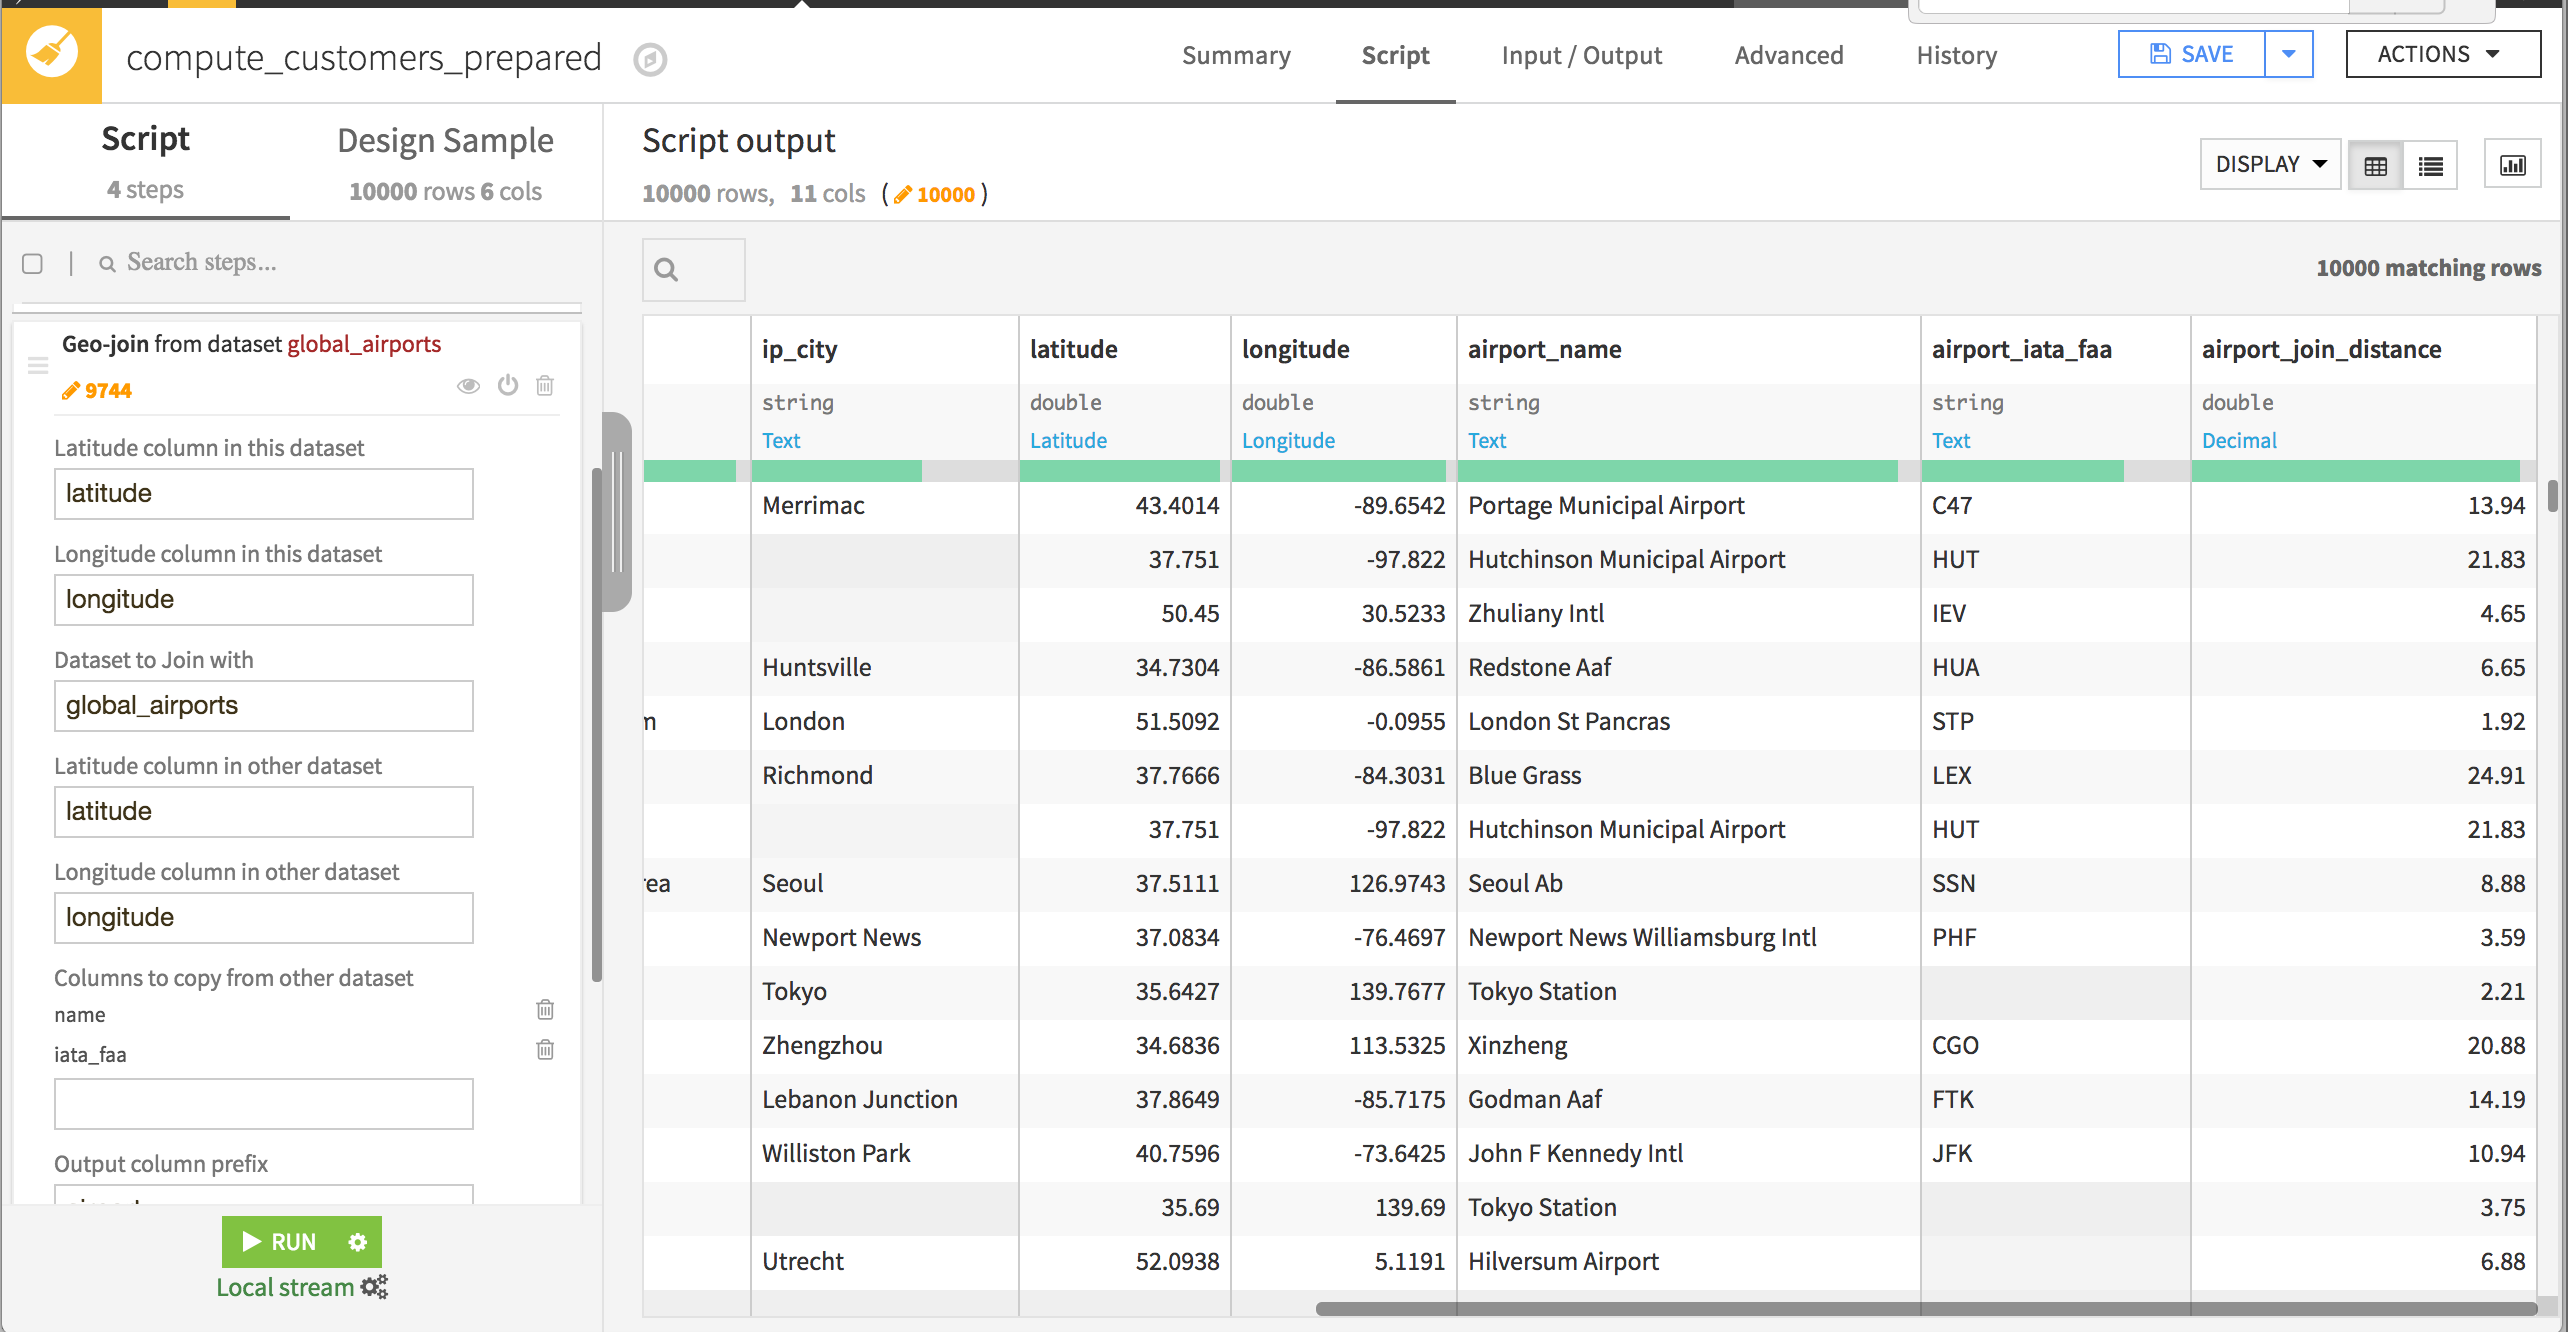Image resolution: width=2568 pixels, height=1332 pixels.
Task: Click the pencil 9744 modified rows indicator
Action: click(97, 390)
